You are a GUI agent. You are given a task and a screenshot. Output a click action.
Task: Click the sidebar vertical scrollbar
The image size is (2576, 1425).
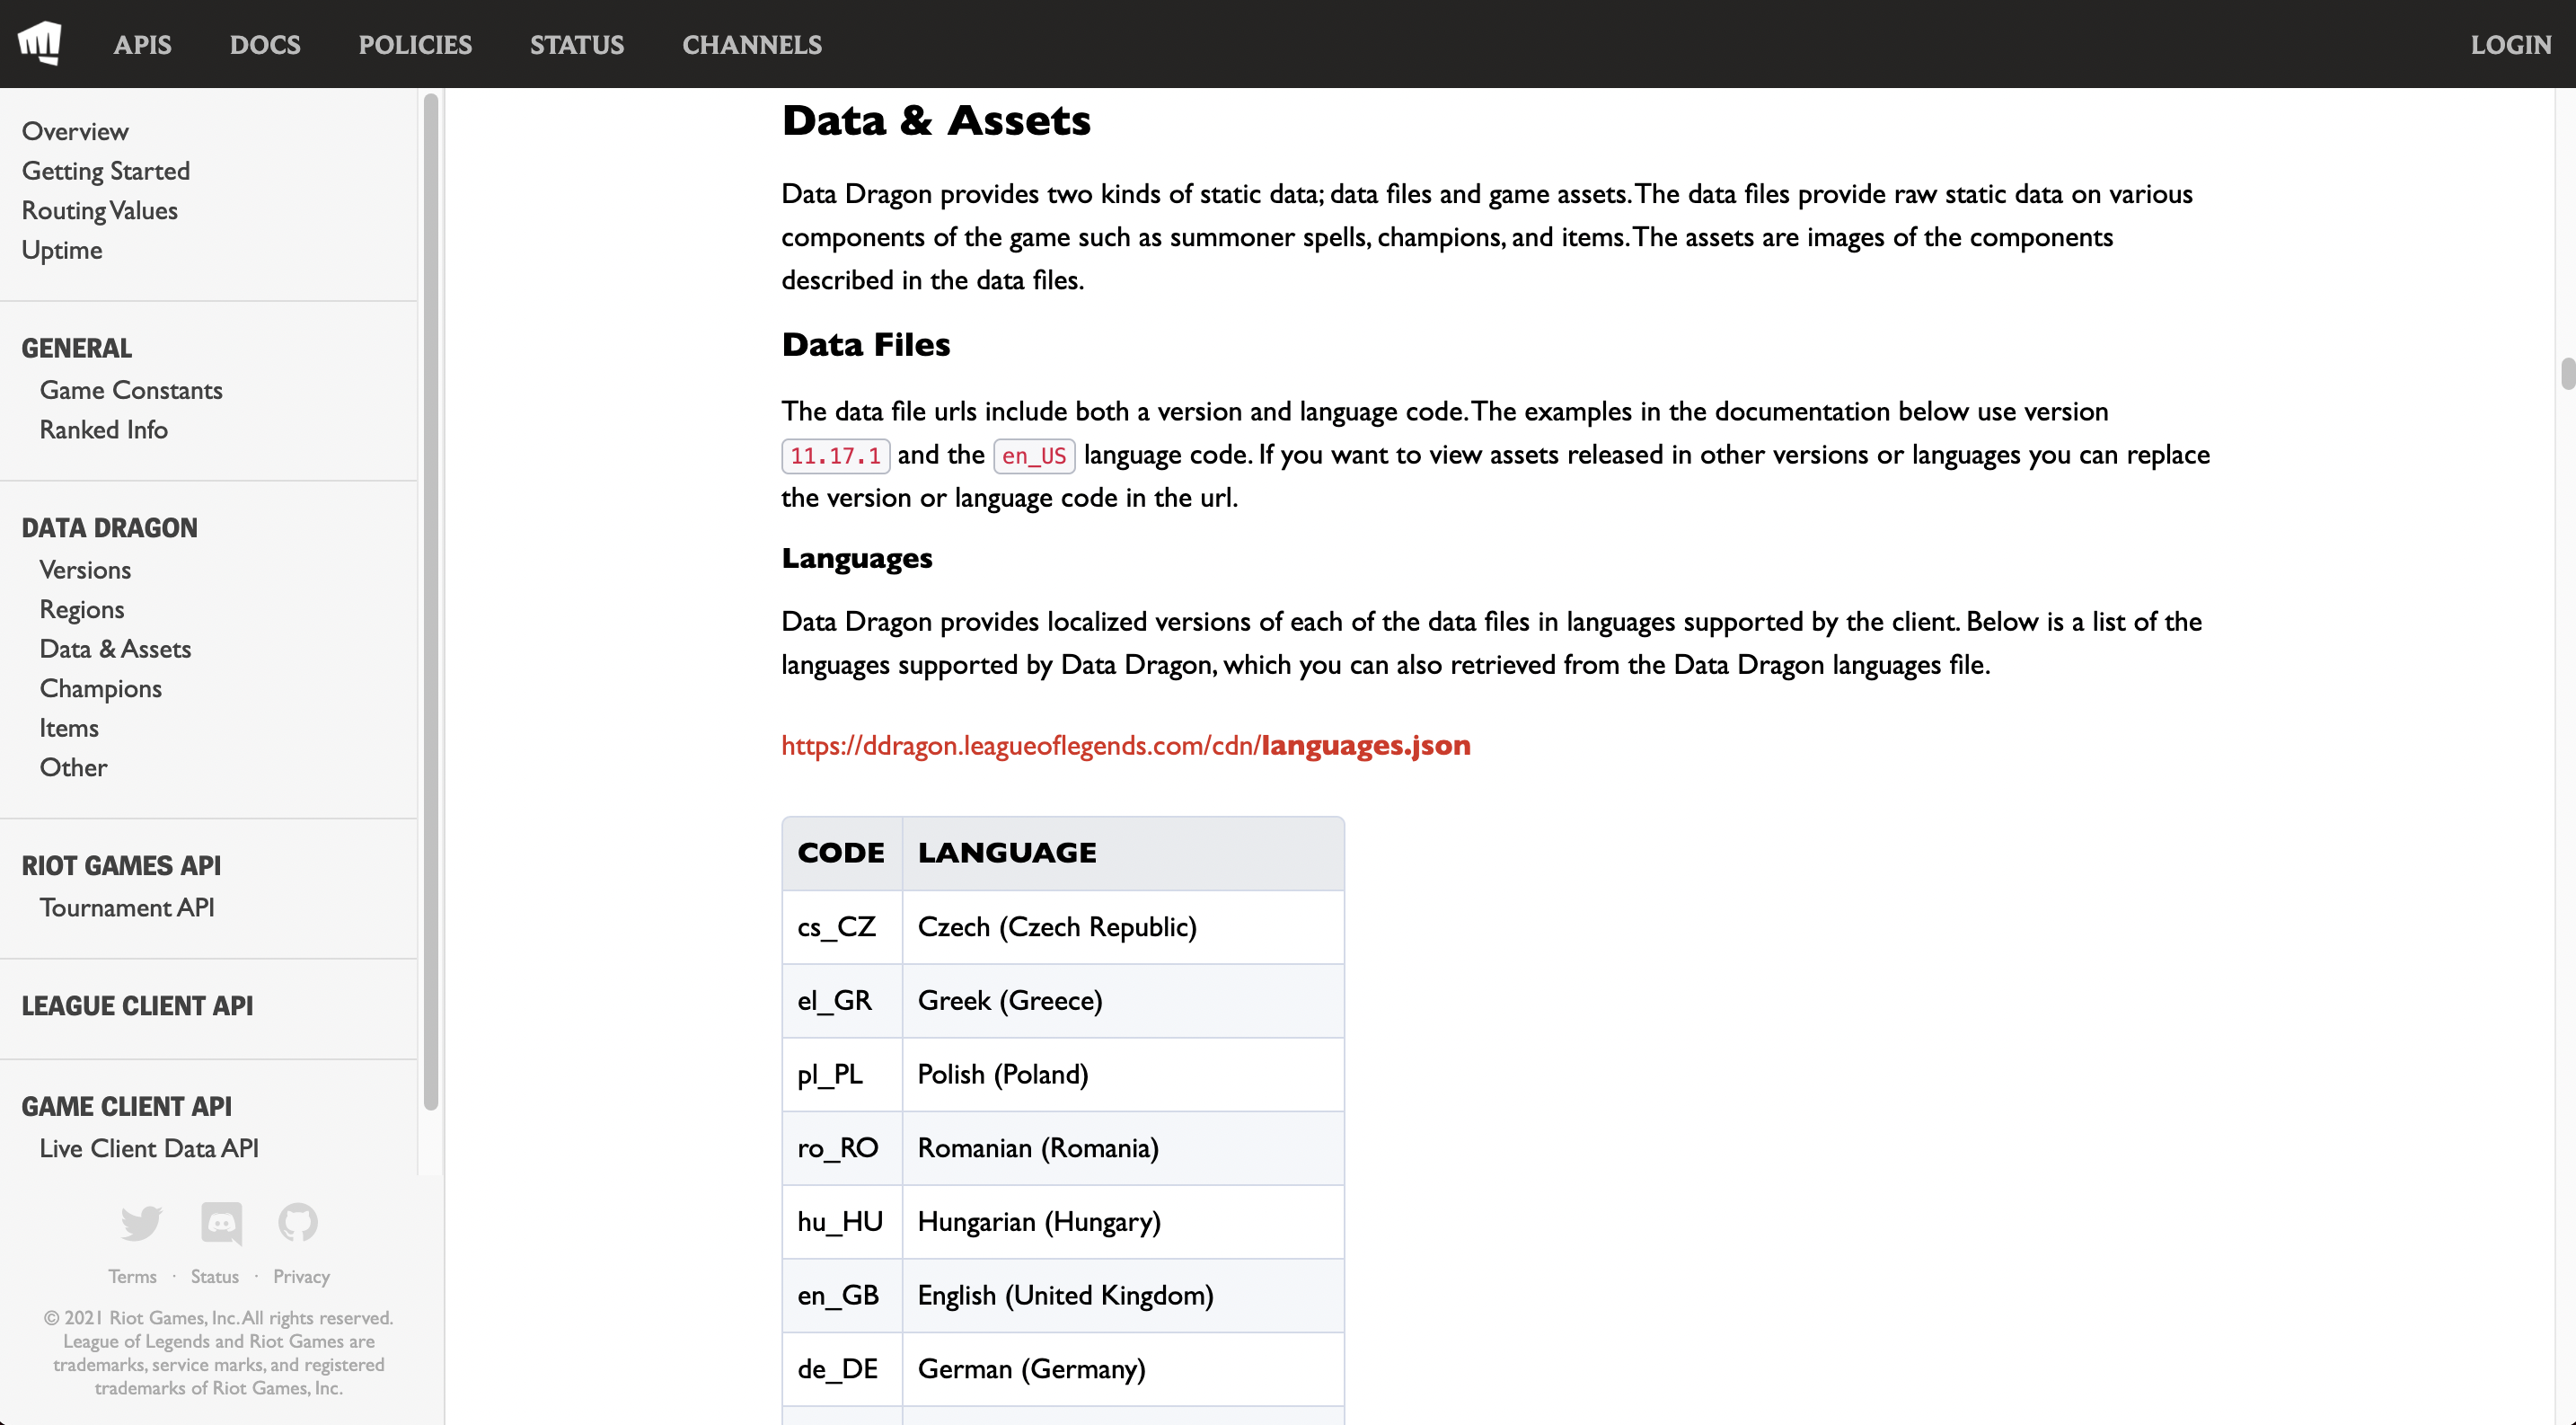click(431, 600)
